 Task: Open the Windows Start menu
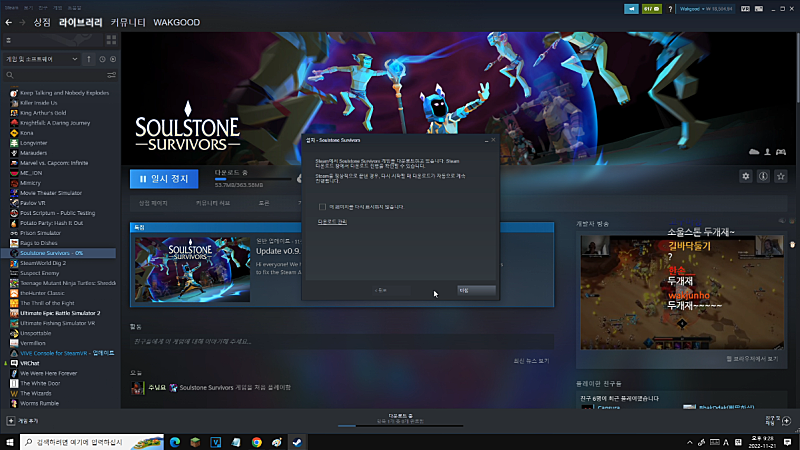[x=9, y=442]
